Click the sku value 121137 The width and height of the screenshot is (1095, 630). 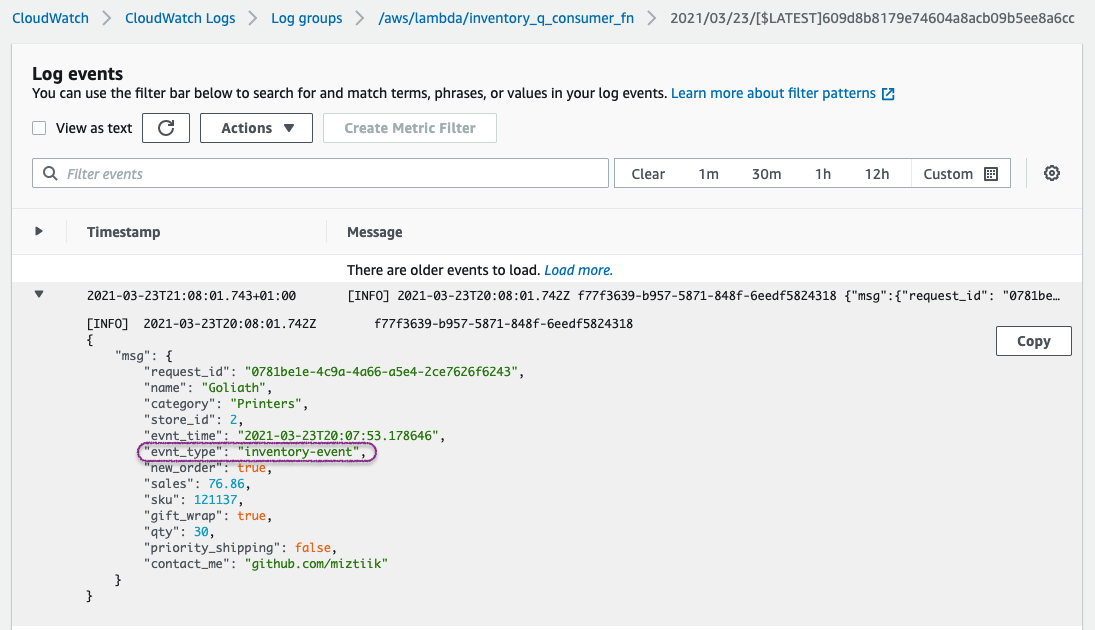pos(216,500)
